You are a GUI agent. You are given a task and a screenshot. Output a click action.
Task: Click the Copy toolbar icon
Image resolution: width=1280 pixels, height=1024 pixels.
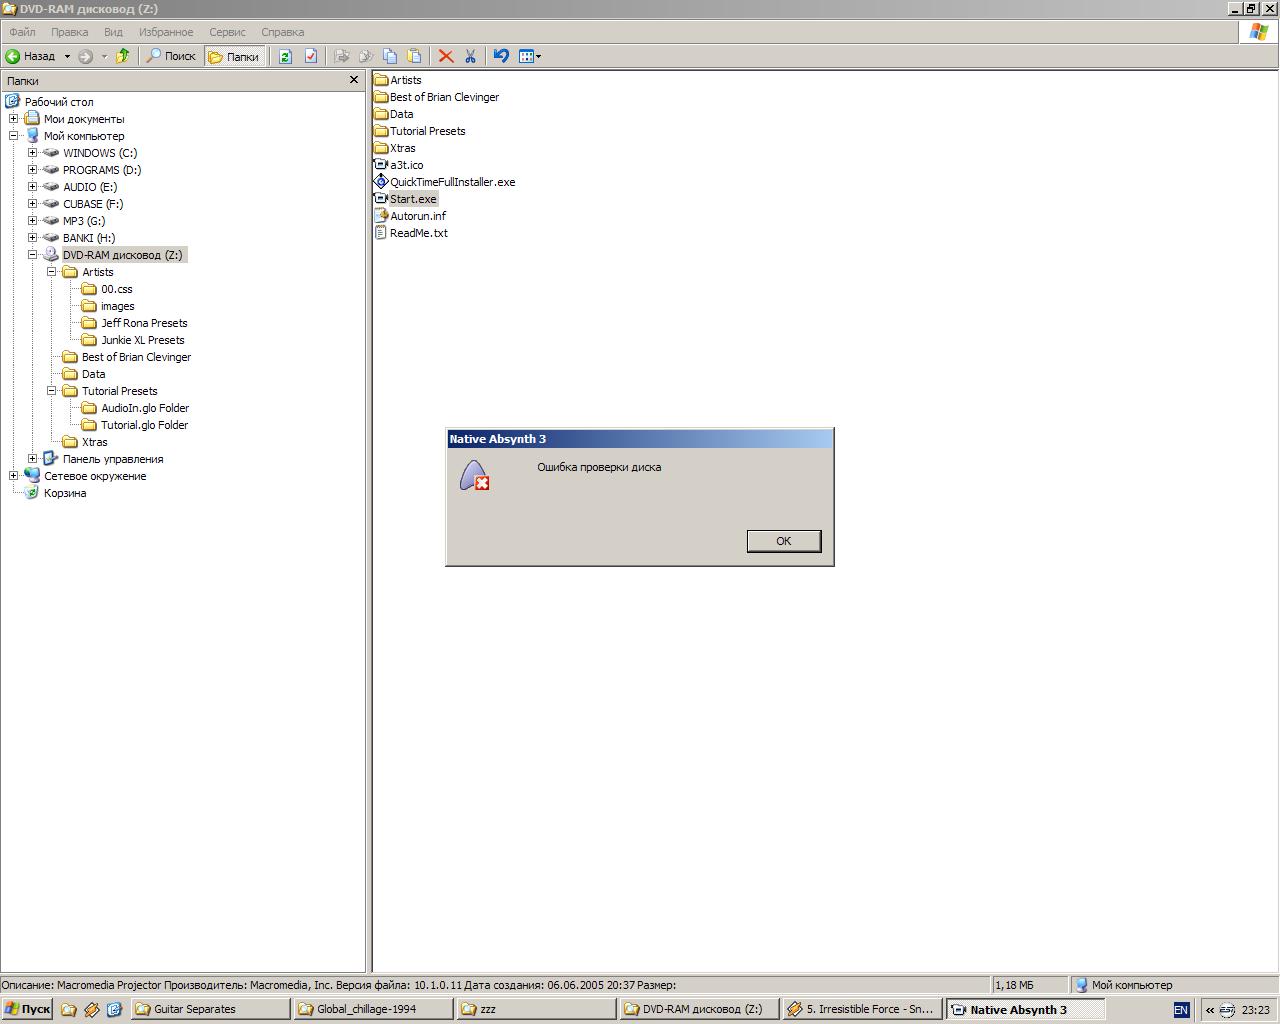[390, 56]
